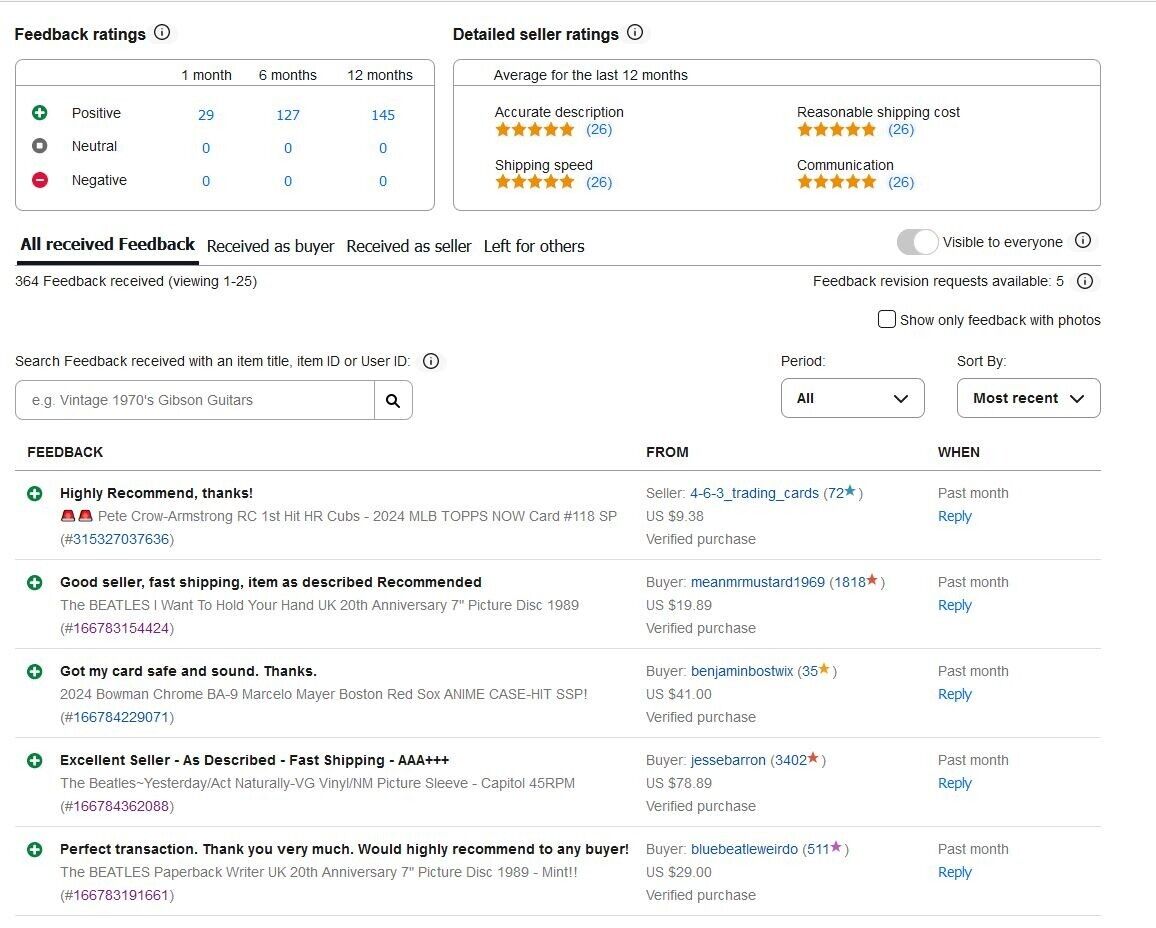Viewport: 1156px width, 928px height.
Task: Click the red Negative rating icon
Action: [40, 180]
